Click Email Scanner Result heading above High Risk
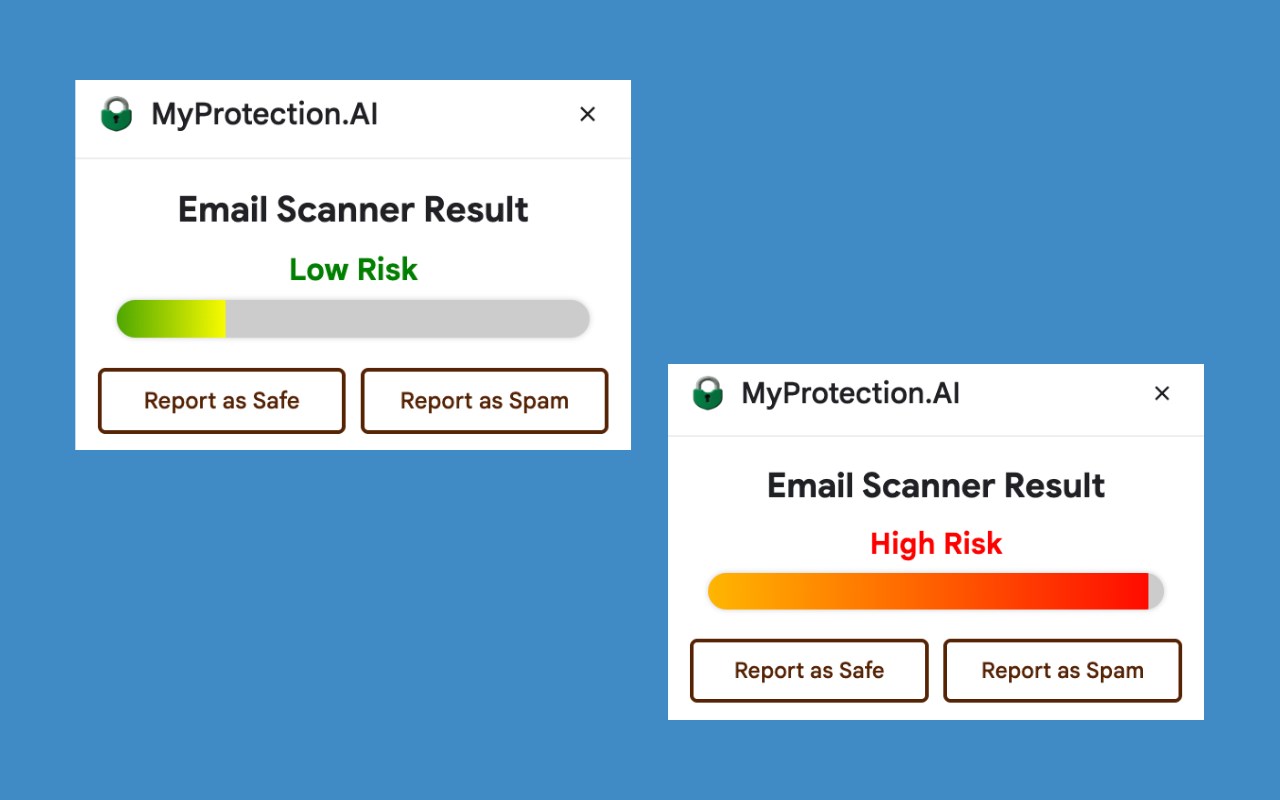Image resolution: width=1280 pixels, height=800 pixels. 936,486
